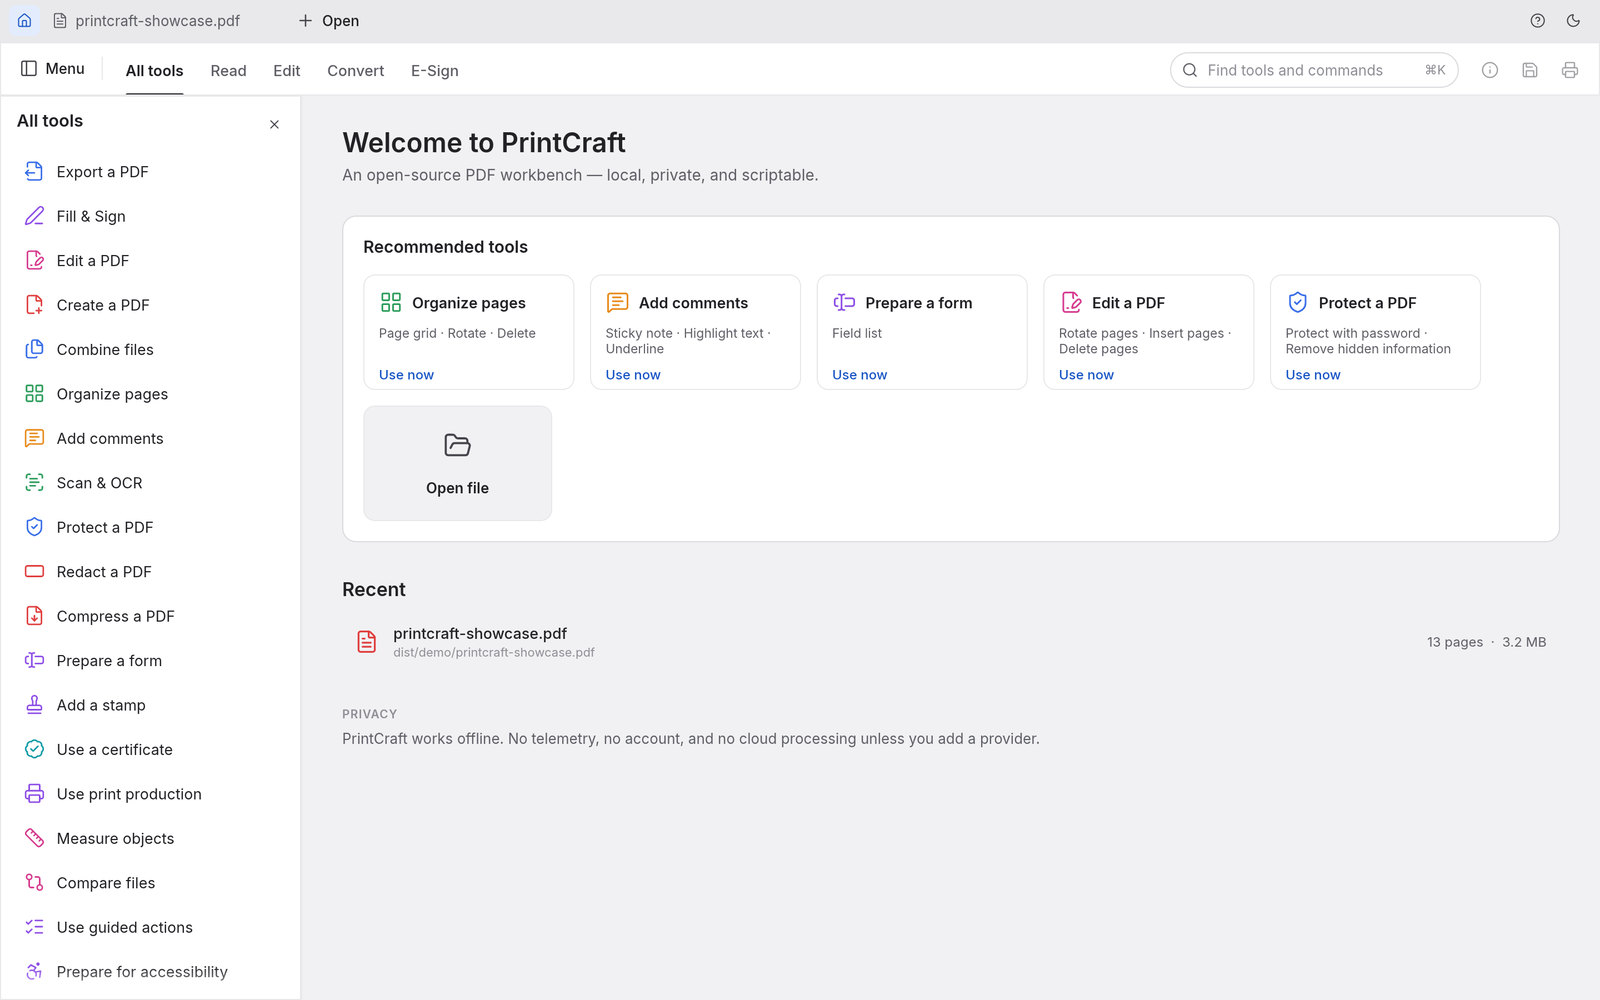The width and height of the screenshot is (1600, 1000).
Task: Toggle dark mode with the moon icon
Action: pos(1573,20)
